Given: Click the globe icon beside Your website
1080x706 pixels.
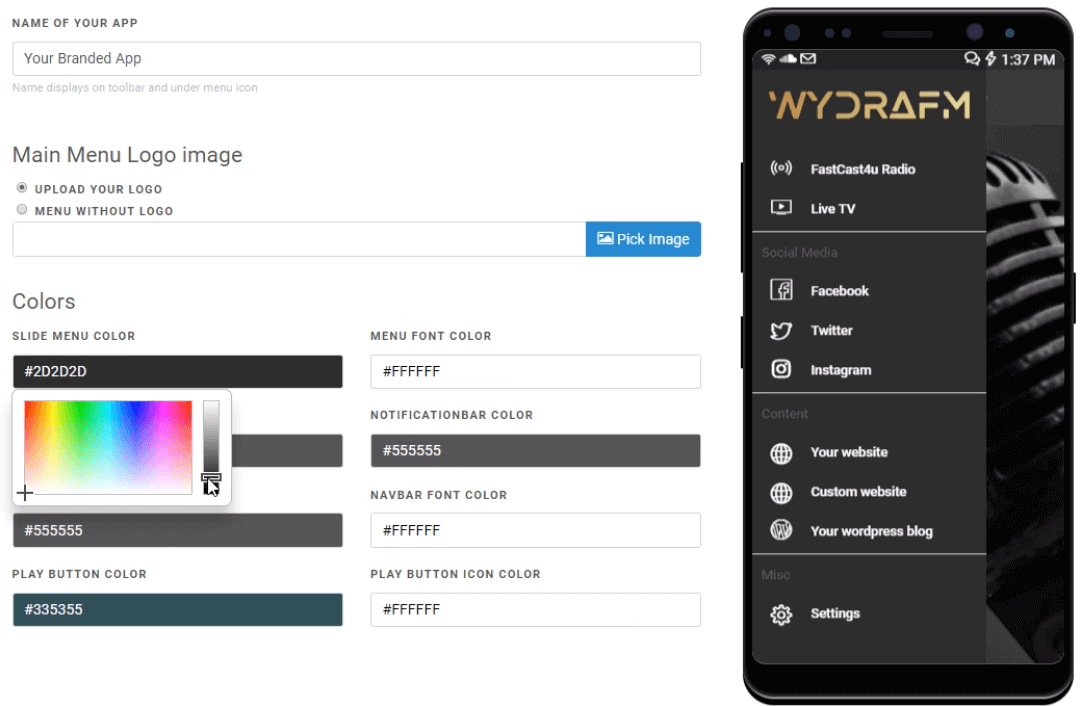Looking at the screenshot, I should [780, 453].
